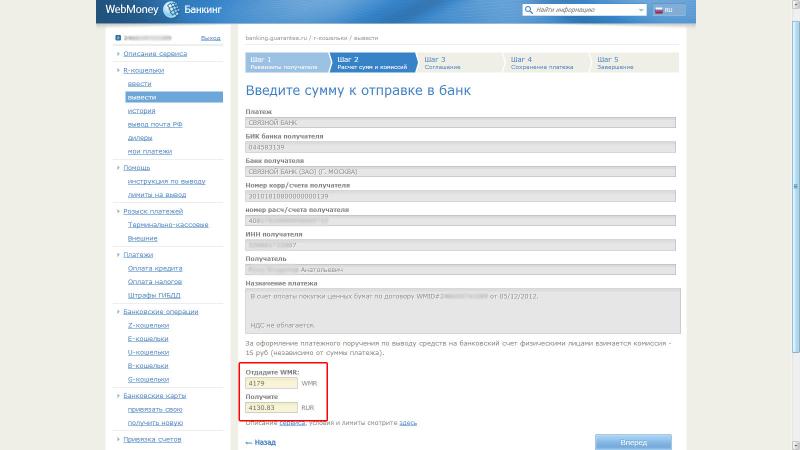Open the история sidebar link
800x450 pixels.
tap(141, 111)
